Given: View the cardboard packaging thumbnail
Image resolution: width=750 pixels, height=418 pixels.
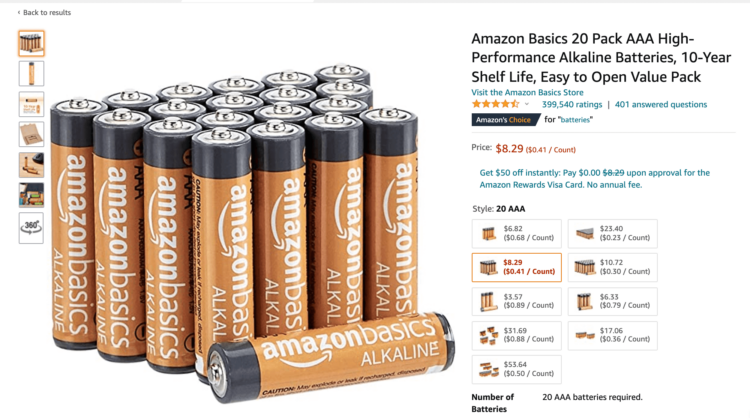Looking at the screenshot, I should click(31, 134).
